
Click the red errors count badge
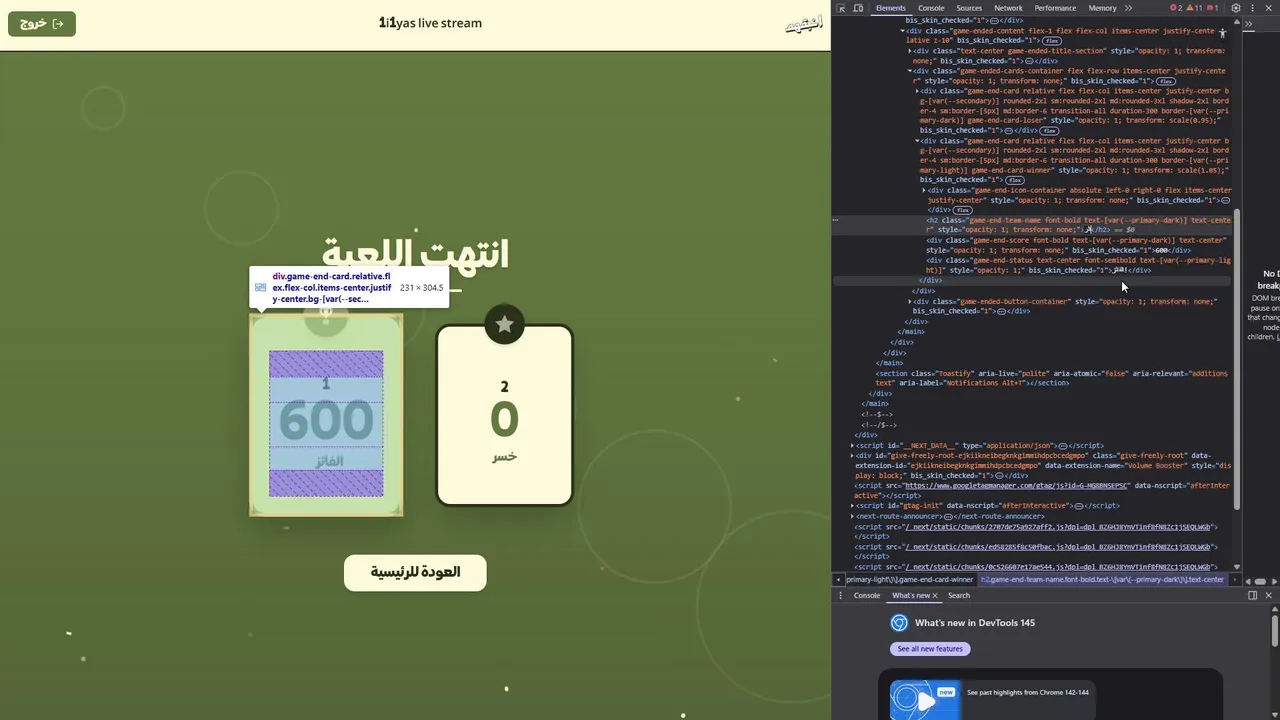[x=1176, y=8]
